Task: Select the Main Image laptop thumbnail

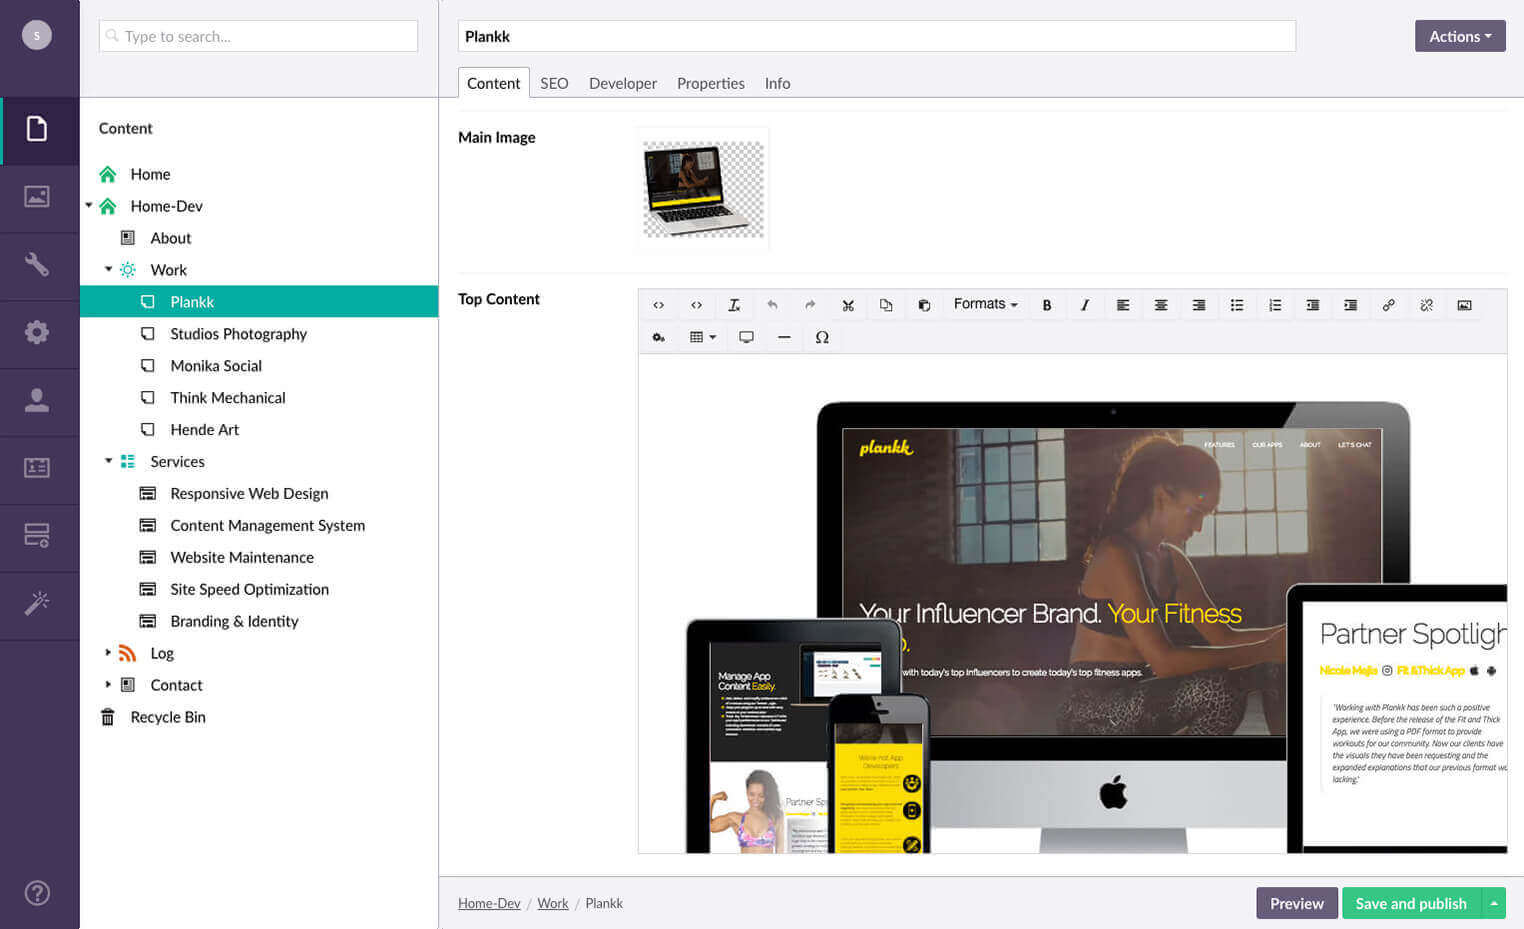Action: pyautogui.click(x=703, y=189)
